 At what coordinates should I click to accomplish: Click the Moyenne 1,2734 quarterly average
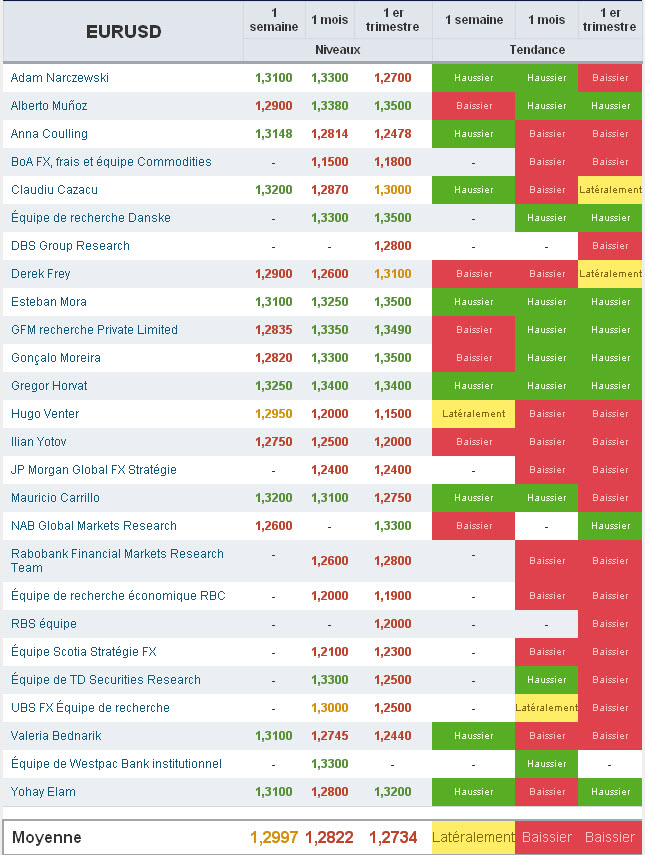point(393,837)
